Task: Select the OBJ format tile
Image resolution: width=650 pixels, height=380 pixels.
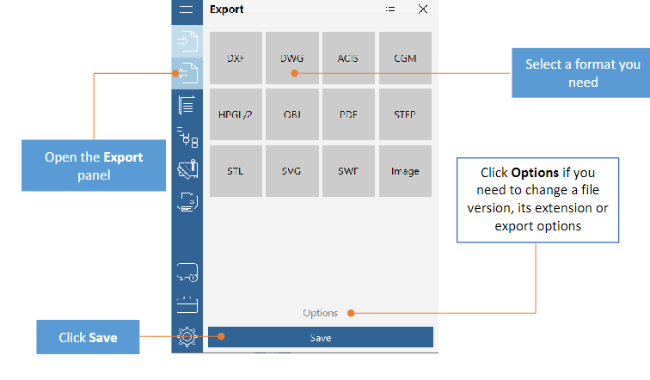Action: [x=292, y=114]
